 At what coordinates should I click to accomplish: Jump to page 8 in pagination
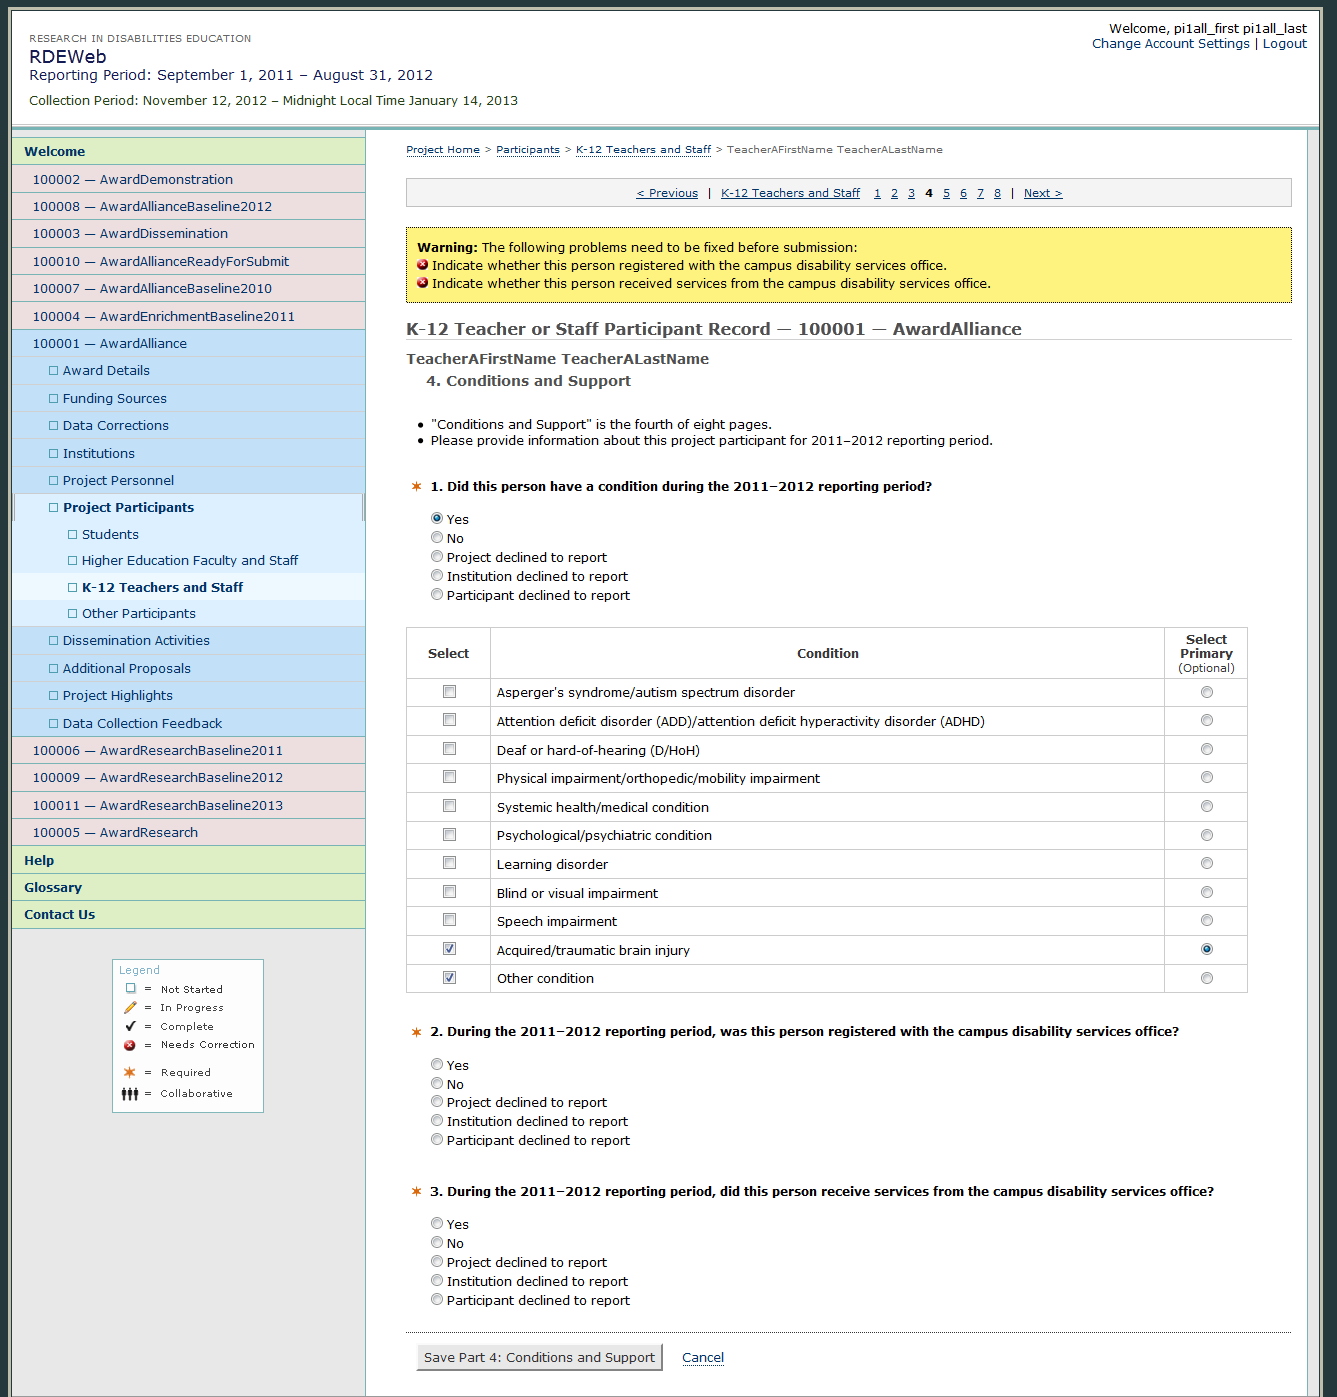(997, 194)
